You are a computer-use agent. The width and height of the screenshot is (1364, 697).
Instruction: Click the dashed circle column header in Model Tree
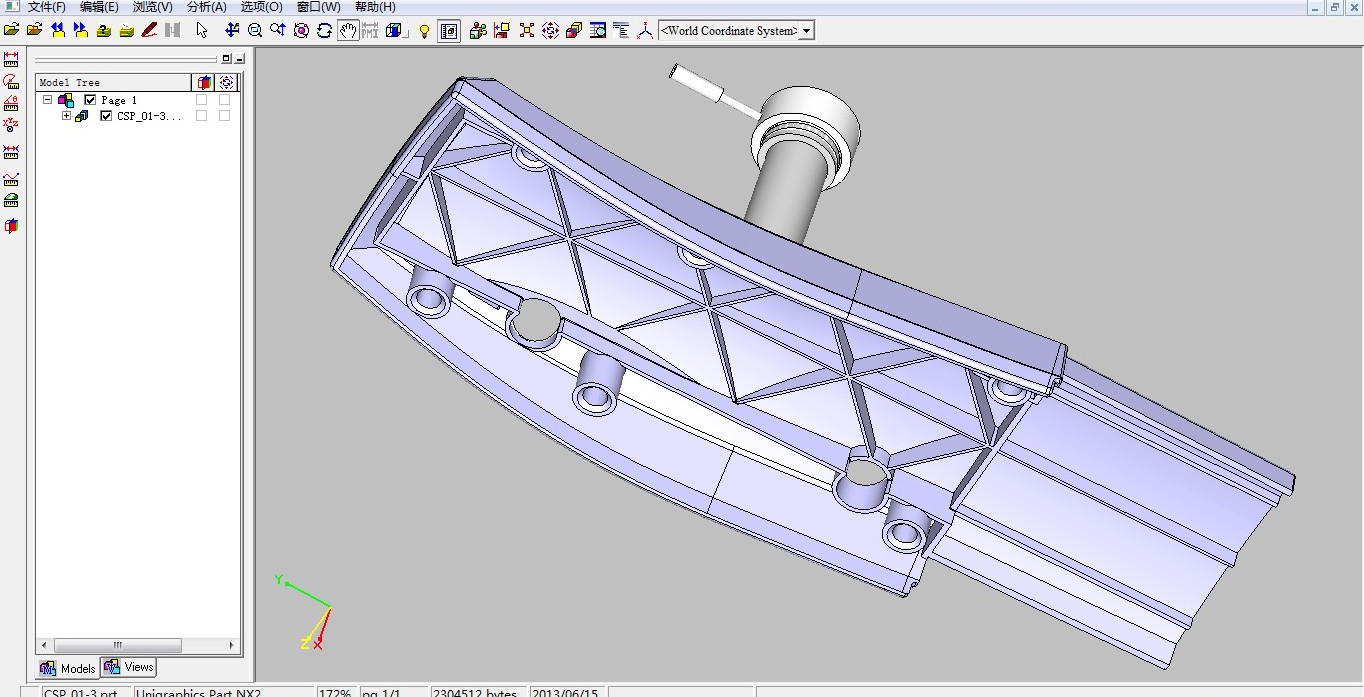pos(227,82)
